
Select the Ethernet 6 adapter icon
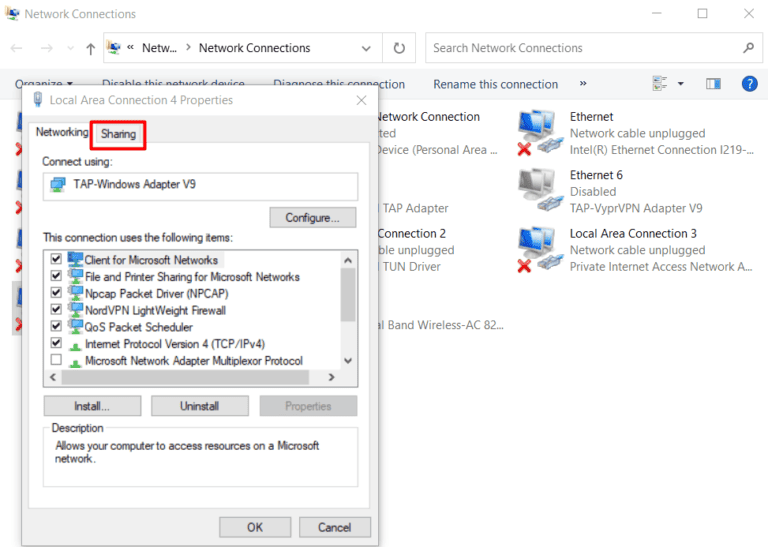point(540,190)
